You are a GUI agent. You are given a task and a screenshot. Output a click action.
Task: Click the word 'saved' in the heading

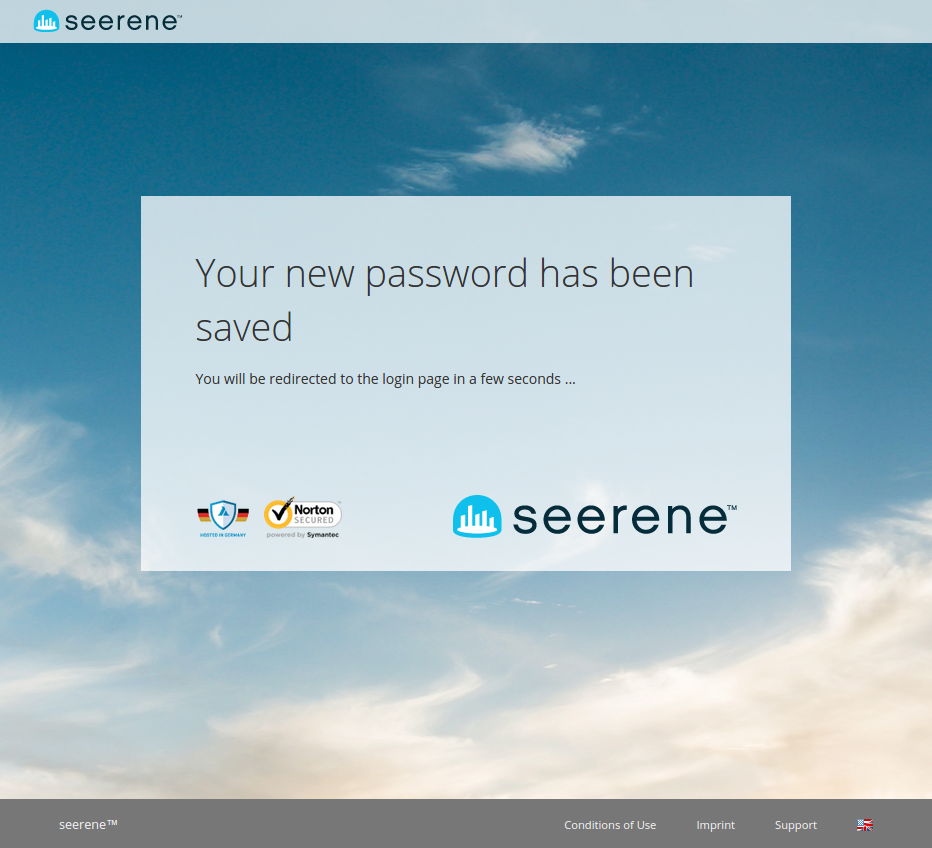point(244,327)
